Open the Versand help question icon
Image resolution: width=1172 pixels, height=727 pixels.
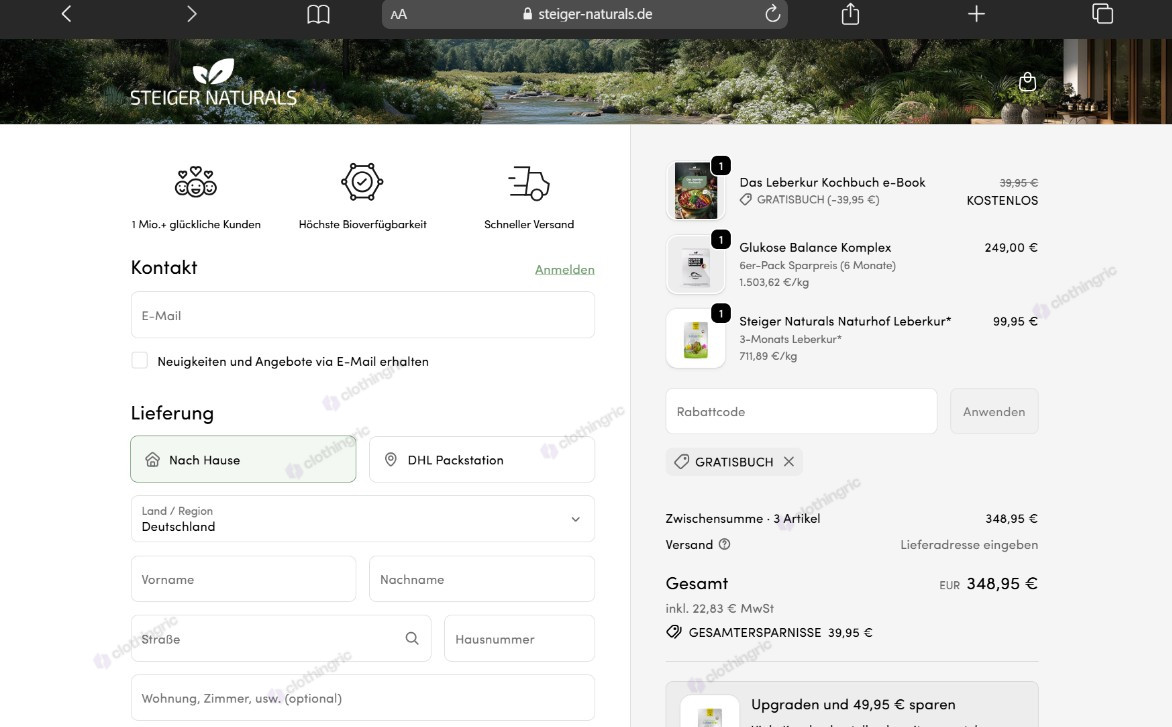point(724,544)
